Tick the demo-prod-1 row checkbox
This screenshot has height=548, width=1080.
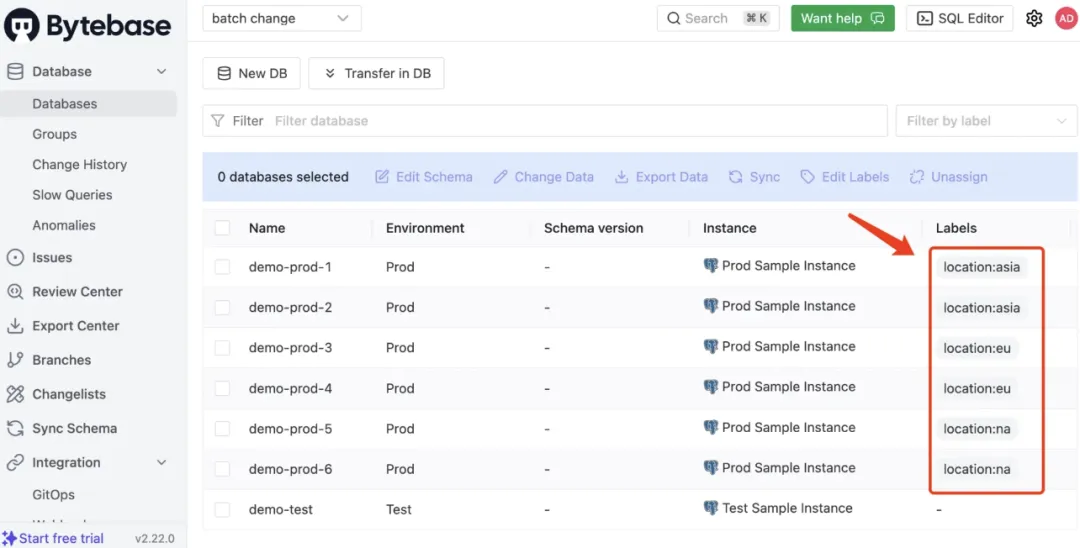(x=222, y=267)
